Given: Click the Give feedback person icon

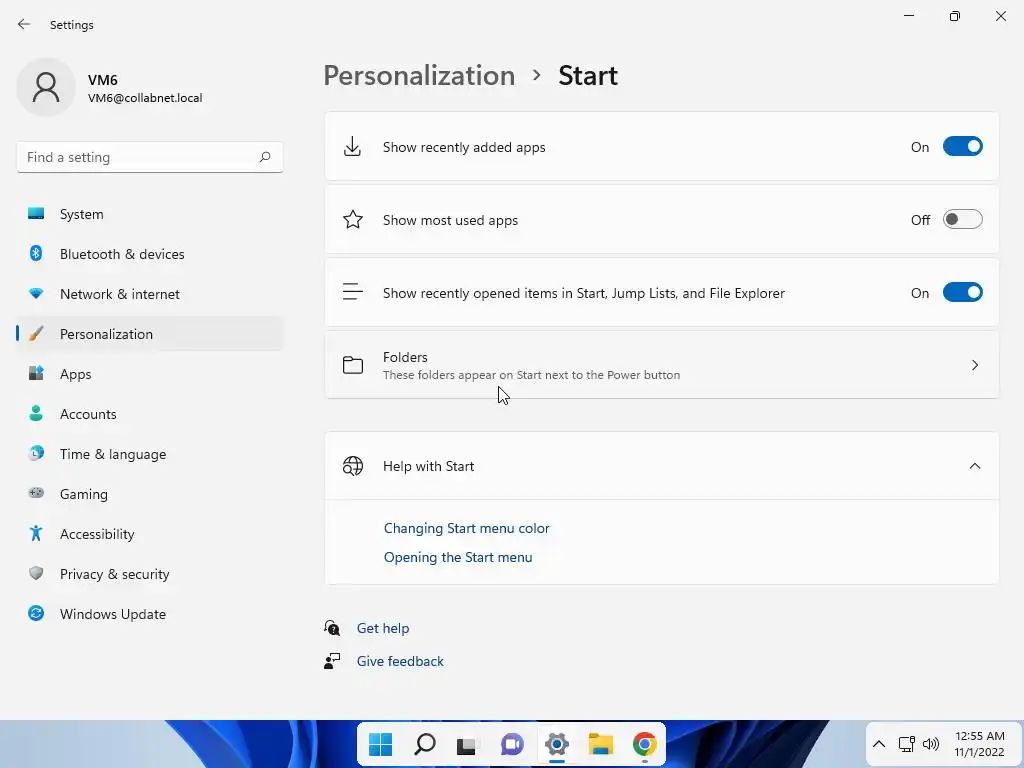Looking at the screenshot, I should pyautogui.click(x=332, y=661).
